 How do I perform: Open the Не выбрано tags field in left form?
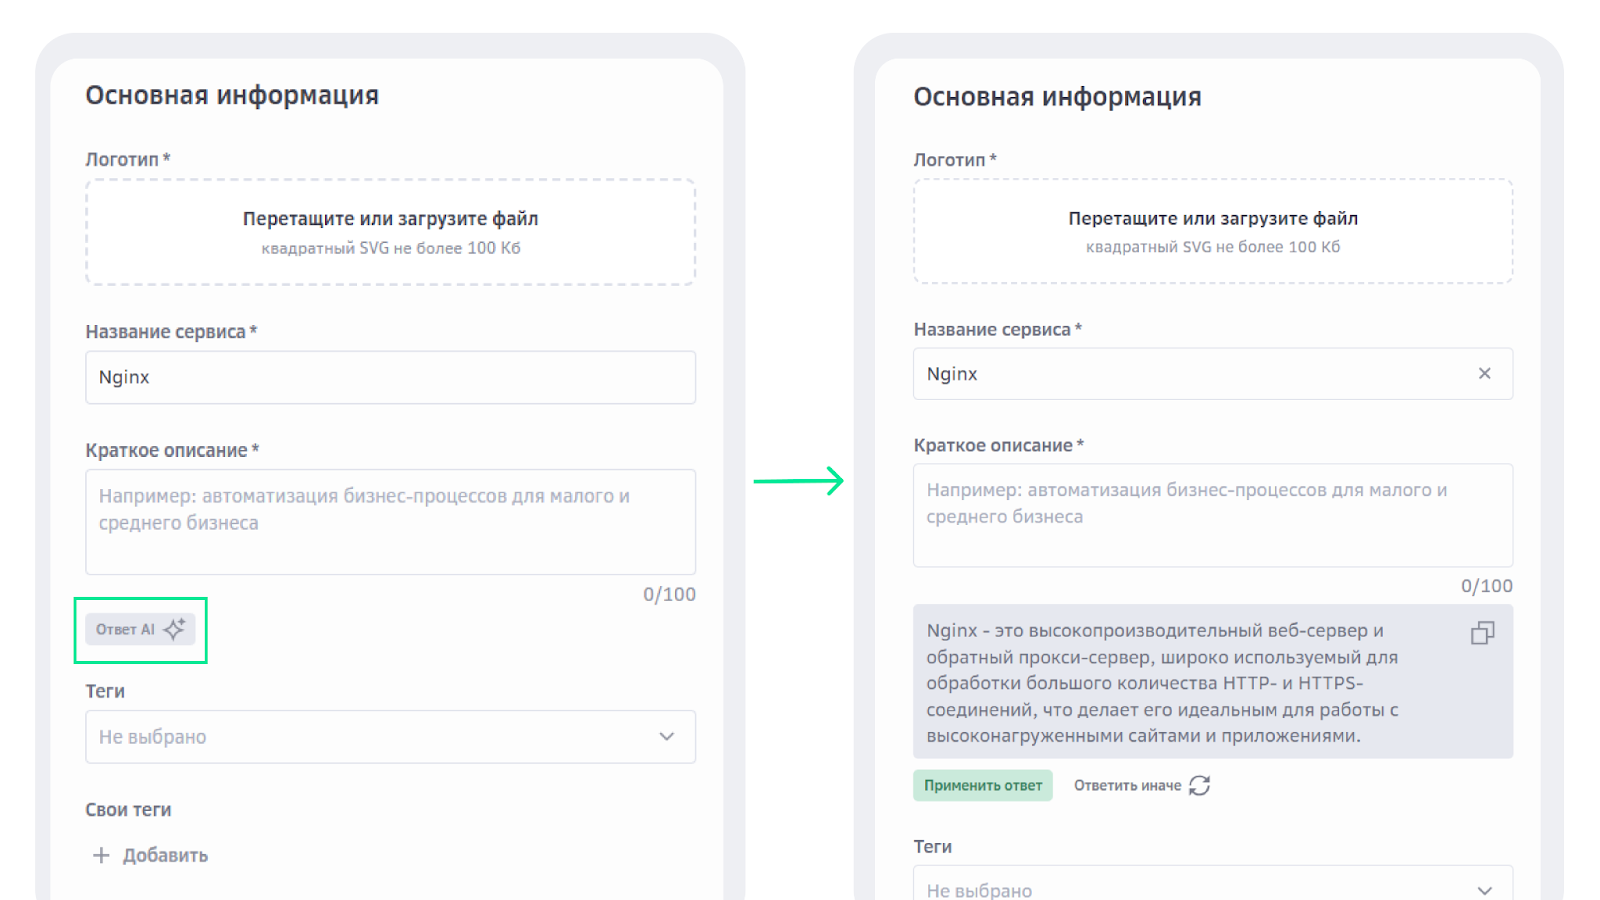pyautogui.click(x=360, y=737)
